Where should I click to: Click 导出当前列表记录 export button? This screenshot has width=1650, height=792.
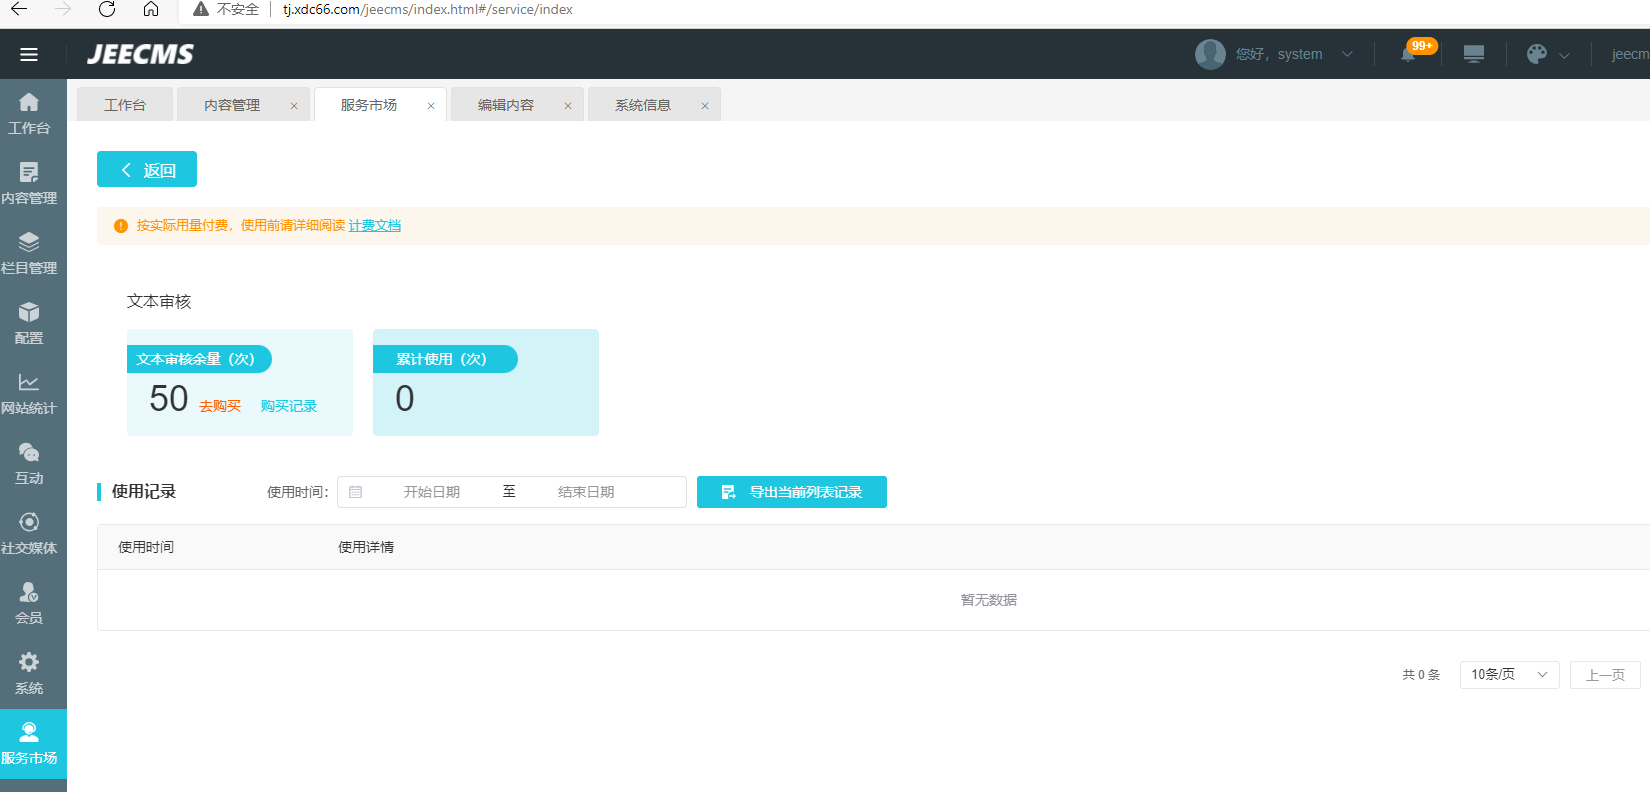point(792,492)
